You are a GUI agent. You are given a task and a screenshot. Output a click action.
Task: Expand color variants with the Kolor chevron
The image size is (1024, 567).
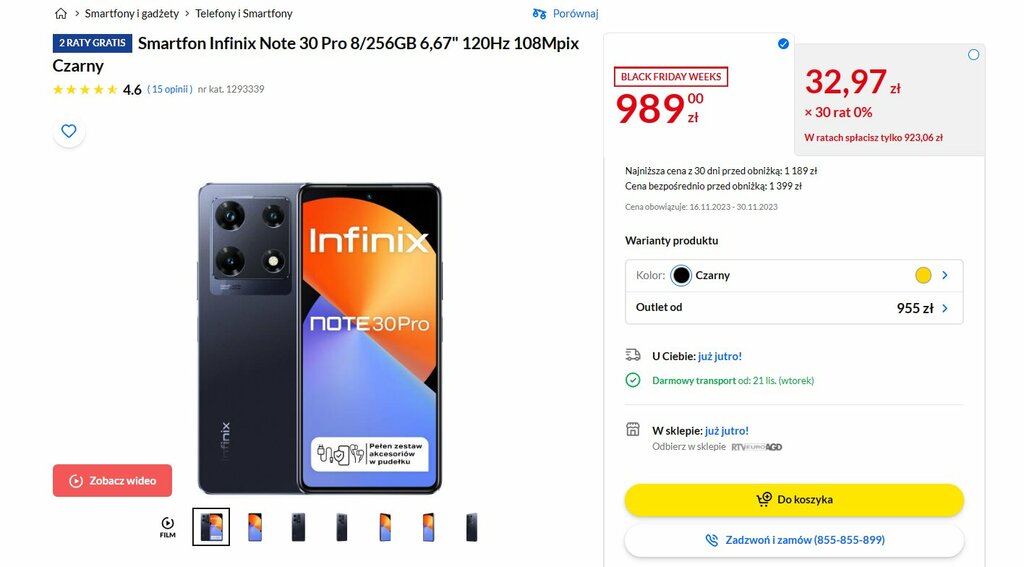pyautogui.click(x=945, y=275)
